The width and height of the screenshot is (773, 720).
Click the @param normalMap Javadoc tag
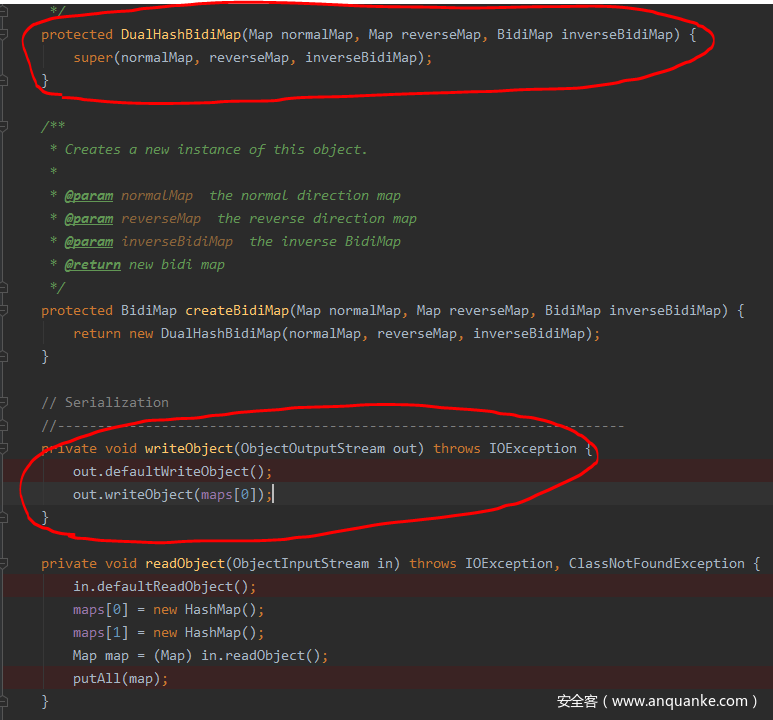click(88, 196)
